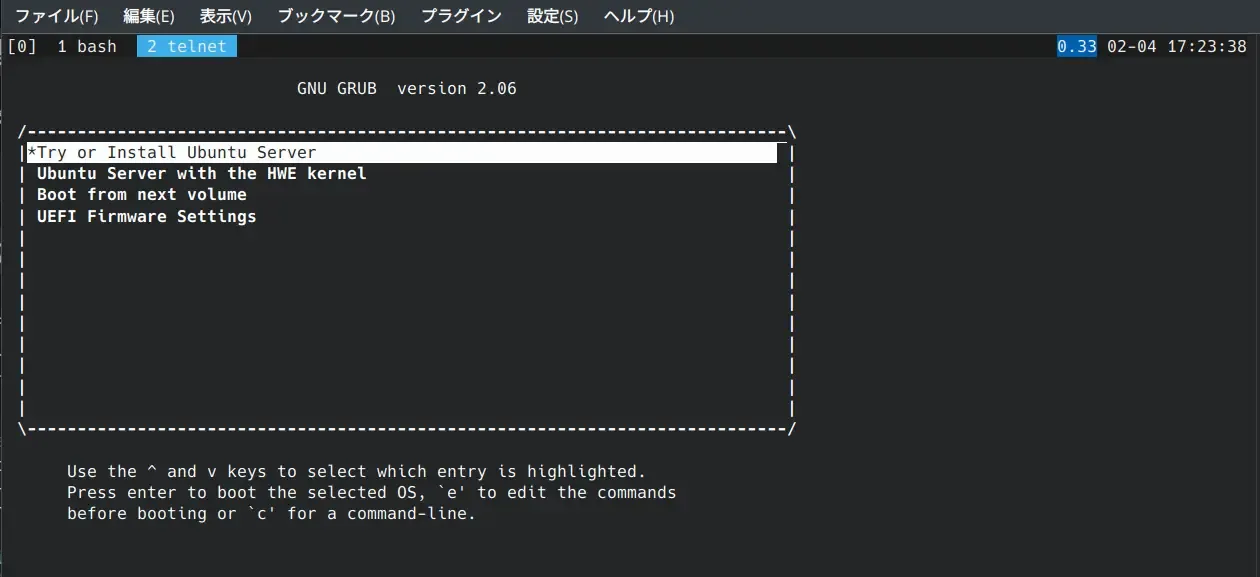Open the ヘルプ(H) menu
This screenshot has width=1260, height=577.
pos(637,15)
